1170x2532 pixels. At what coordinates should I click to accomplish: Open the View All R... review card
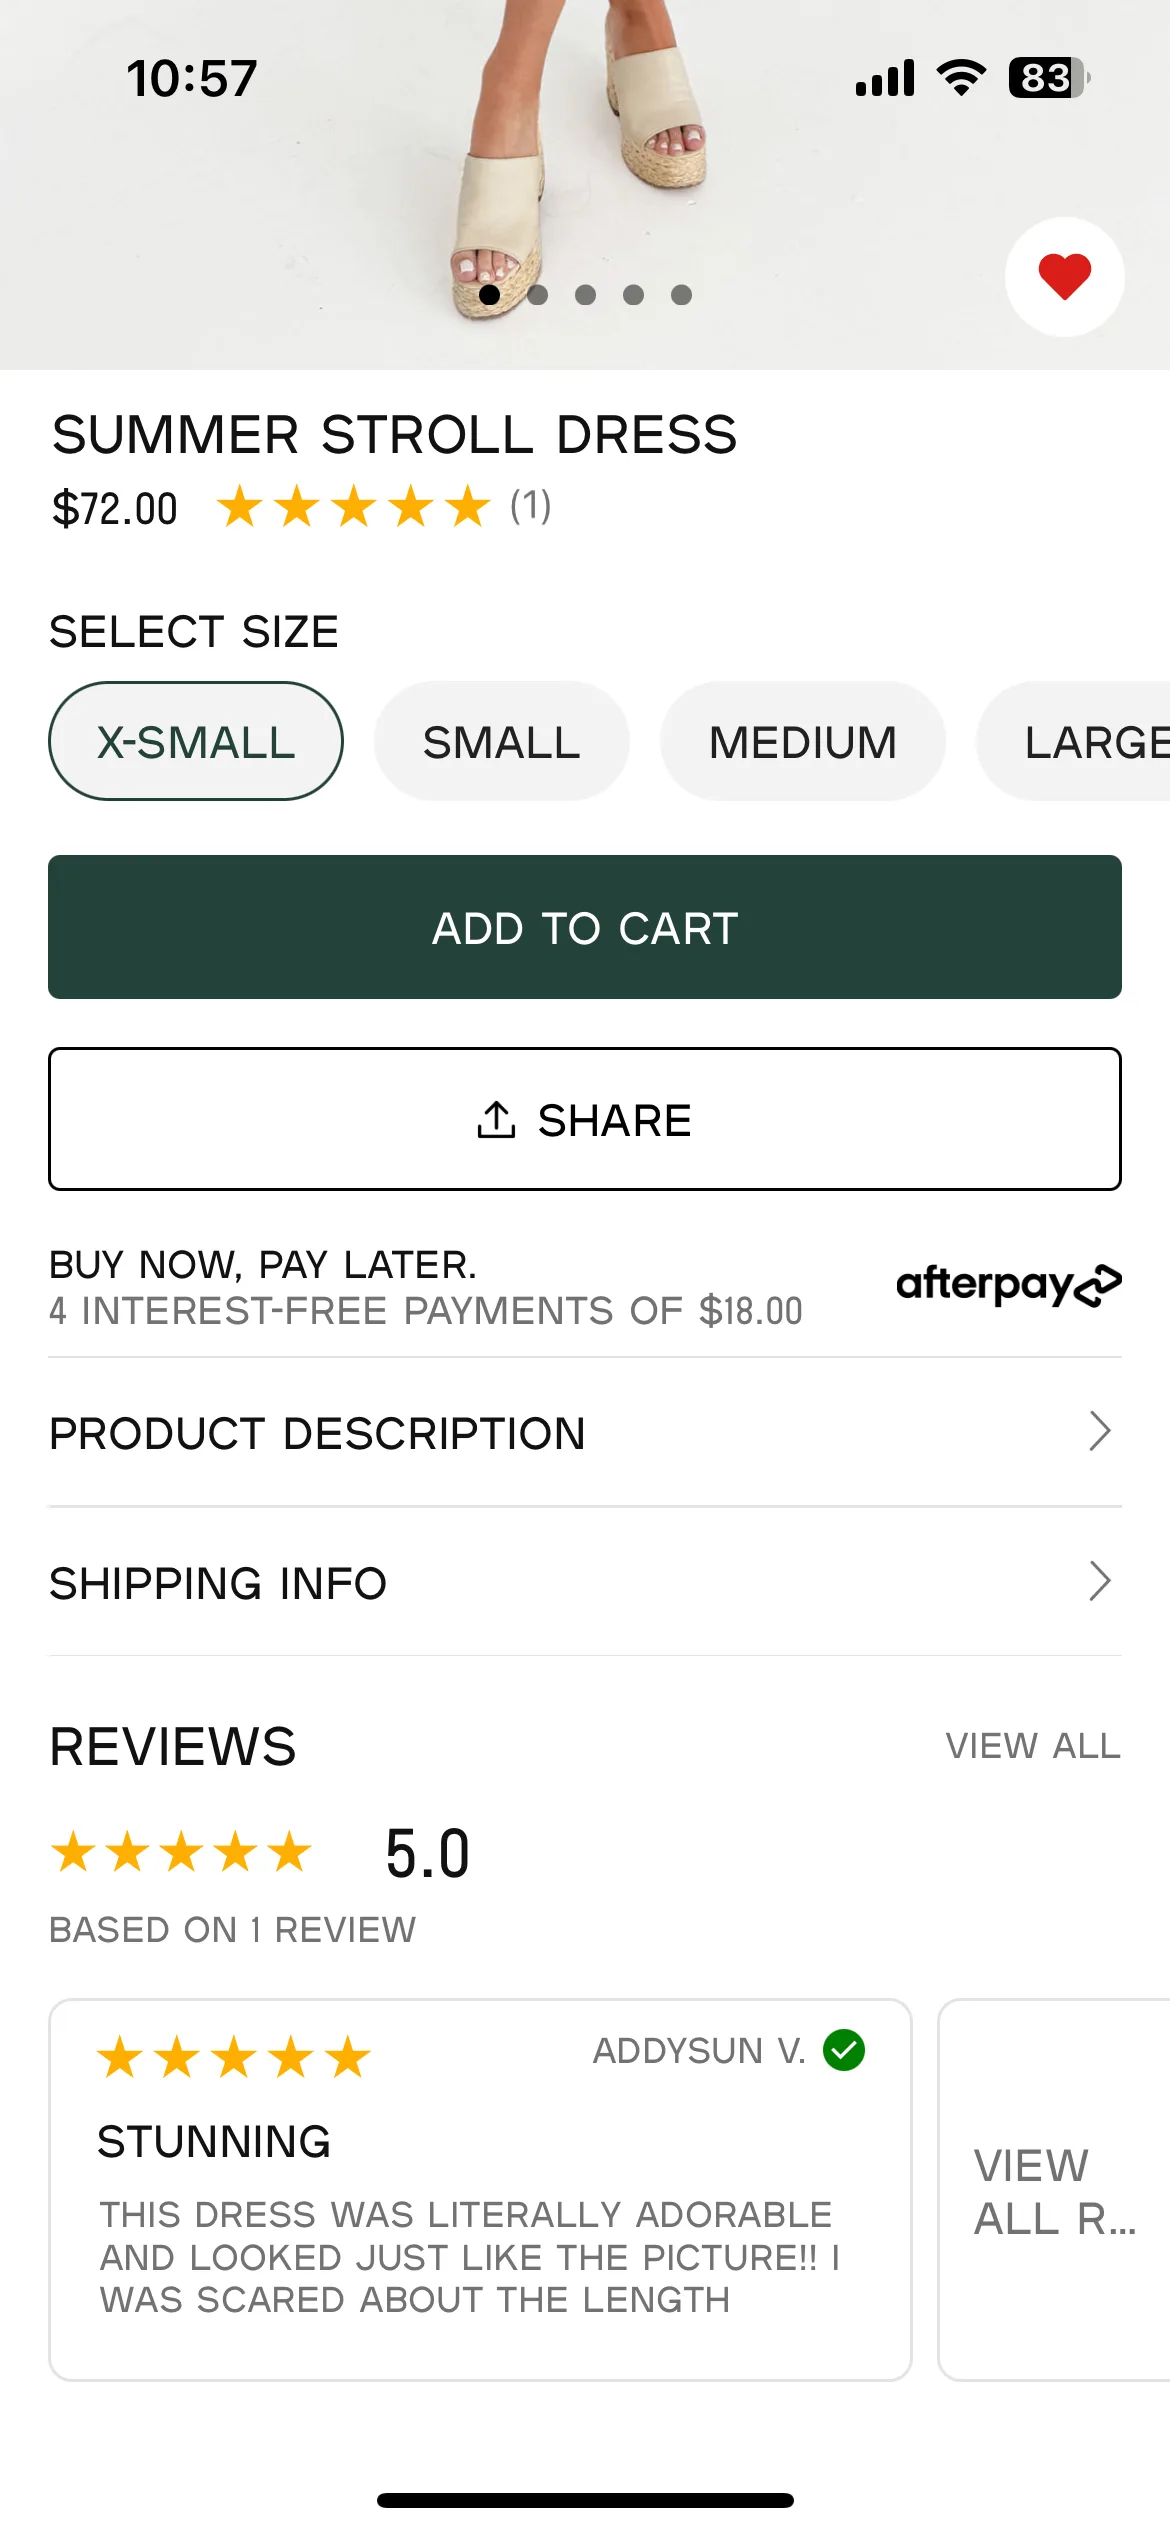[1054, 2190]
